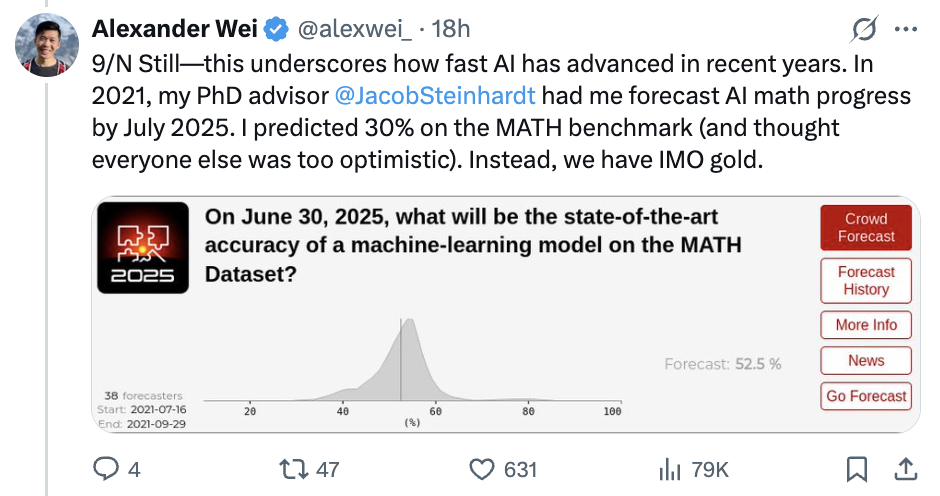Select the Crowd Forecast button

coord(866,228)
